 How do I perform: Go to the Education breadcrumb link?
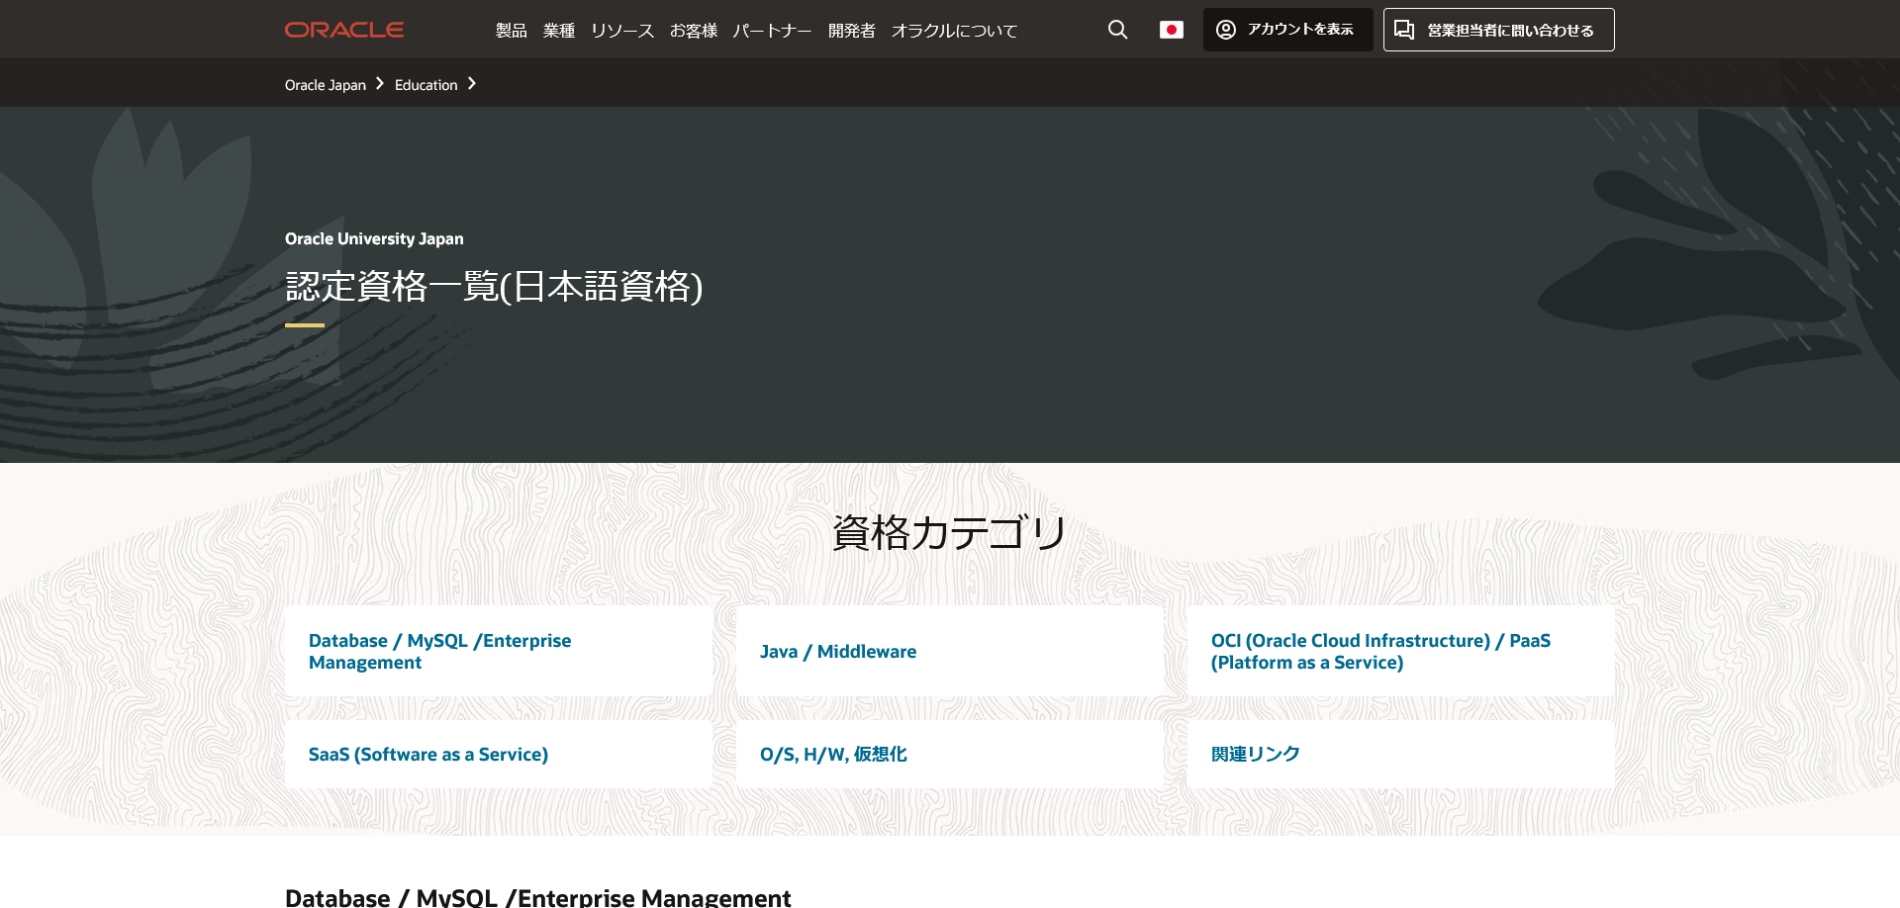pos(426,85)
